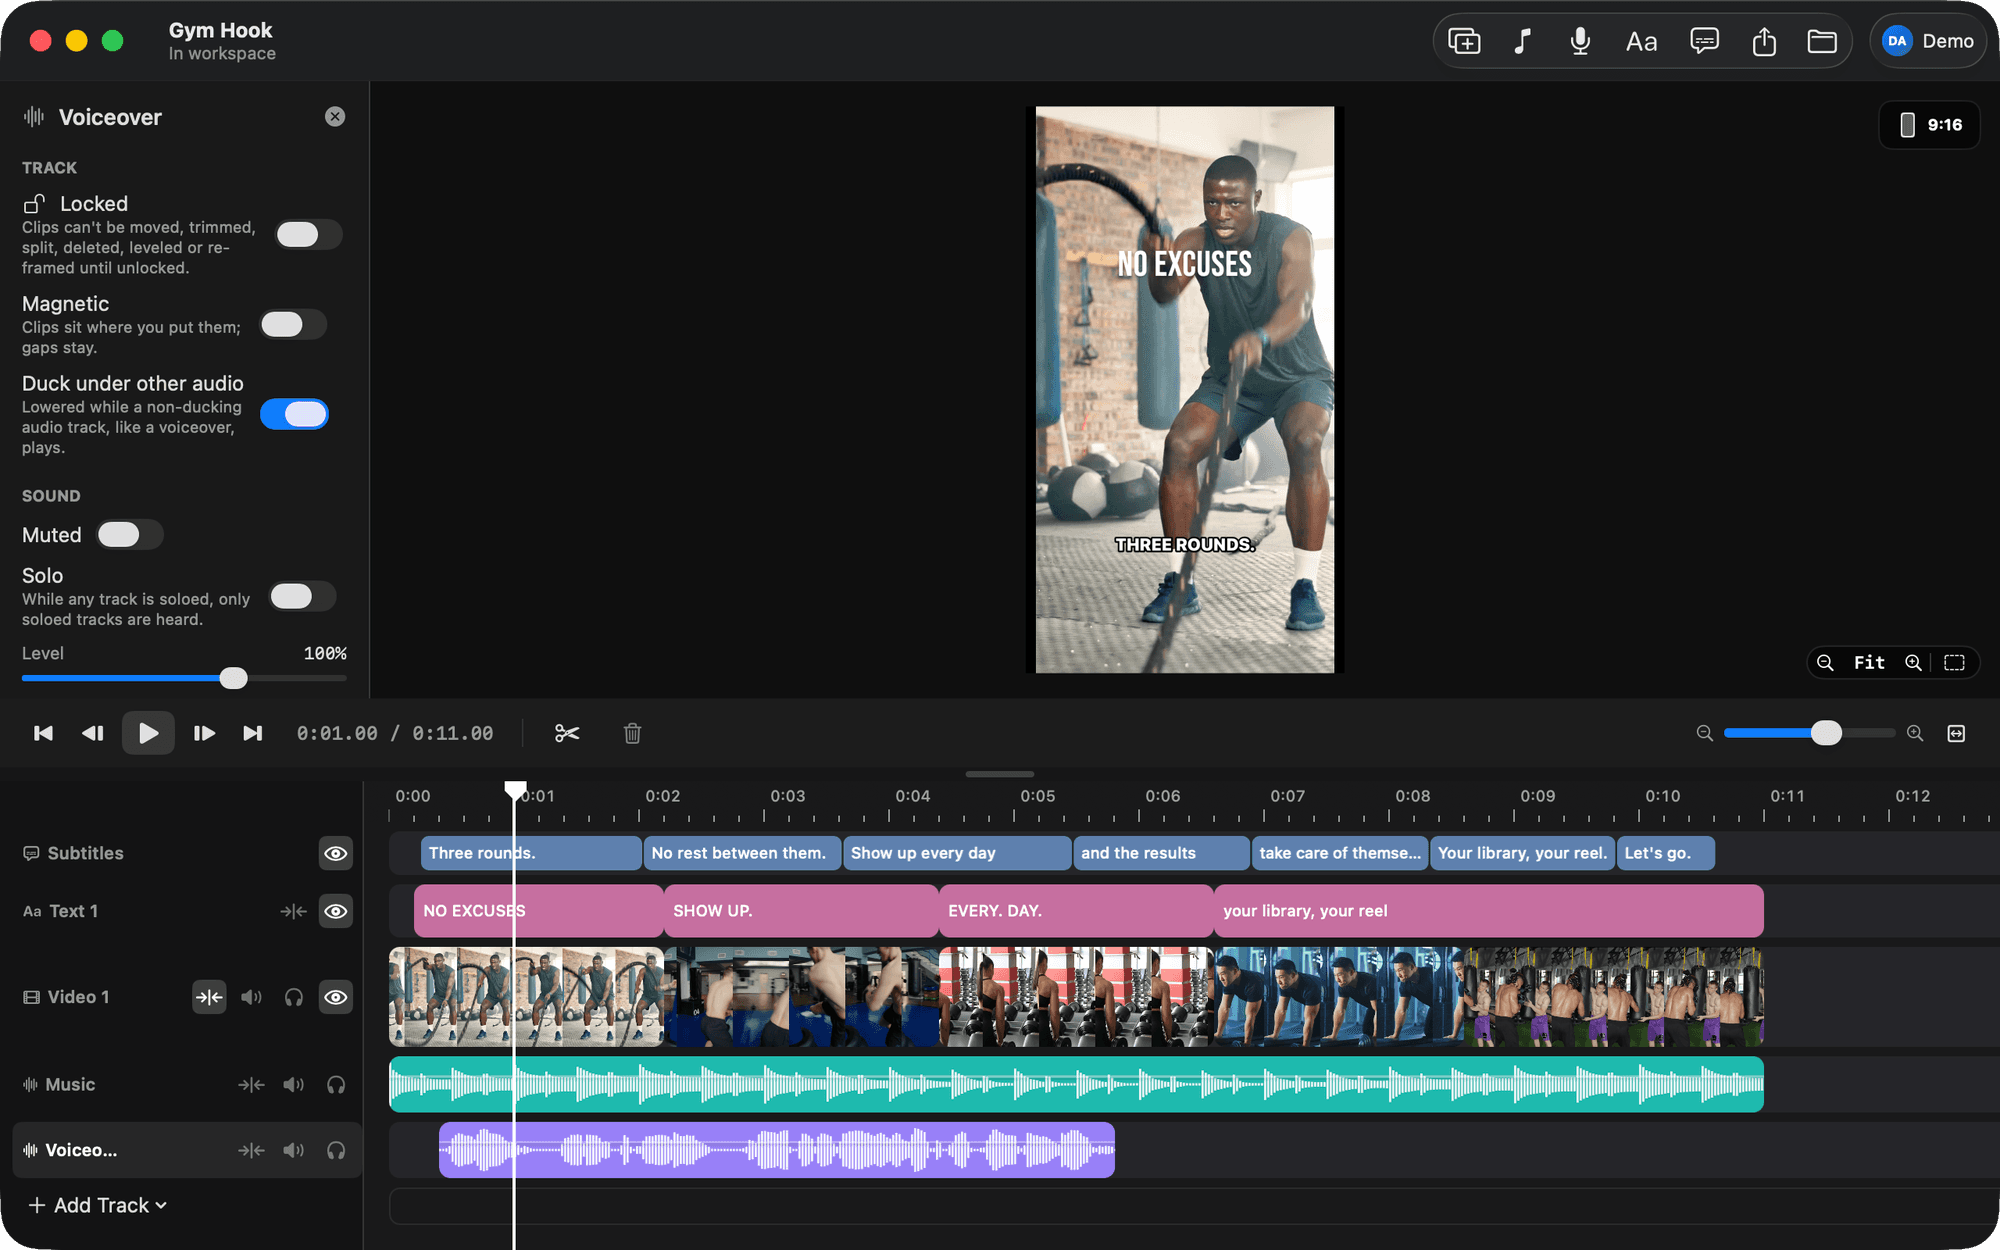Hide the Subtitles track
Image resolution: width=2000 pixels, height=1250 pixels.
pos(336,853)
